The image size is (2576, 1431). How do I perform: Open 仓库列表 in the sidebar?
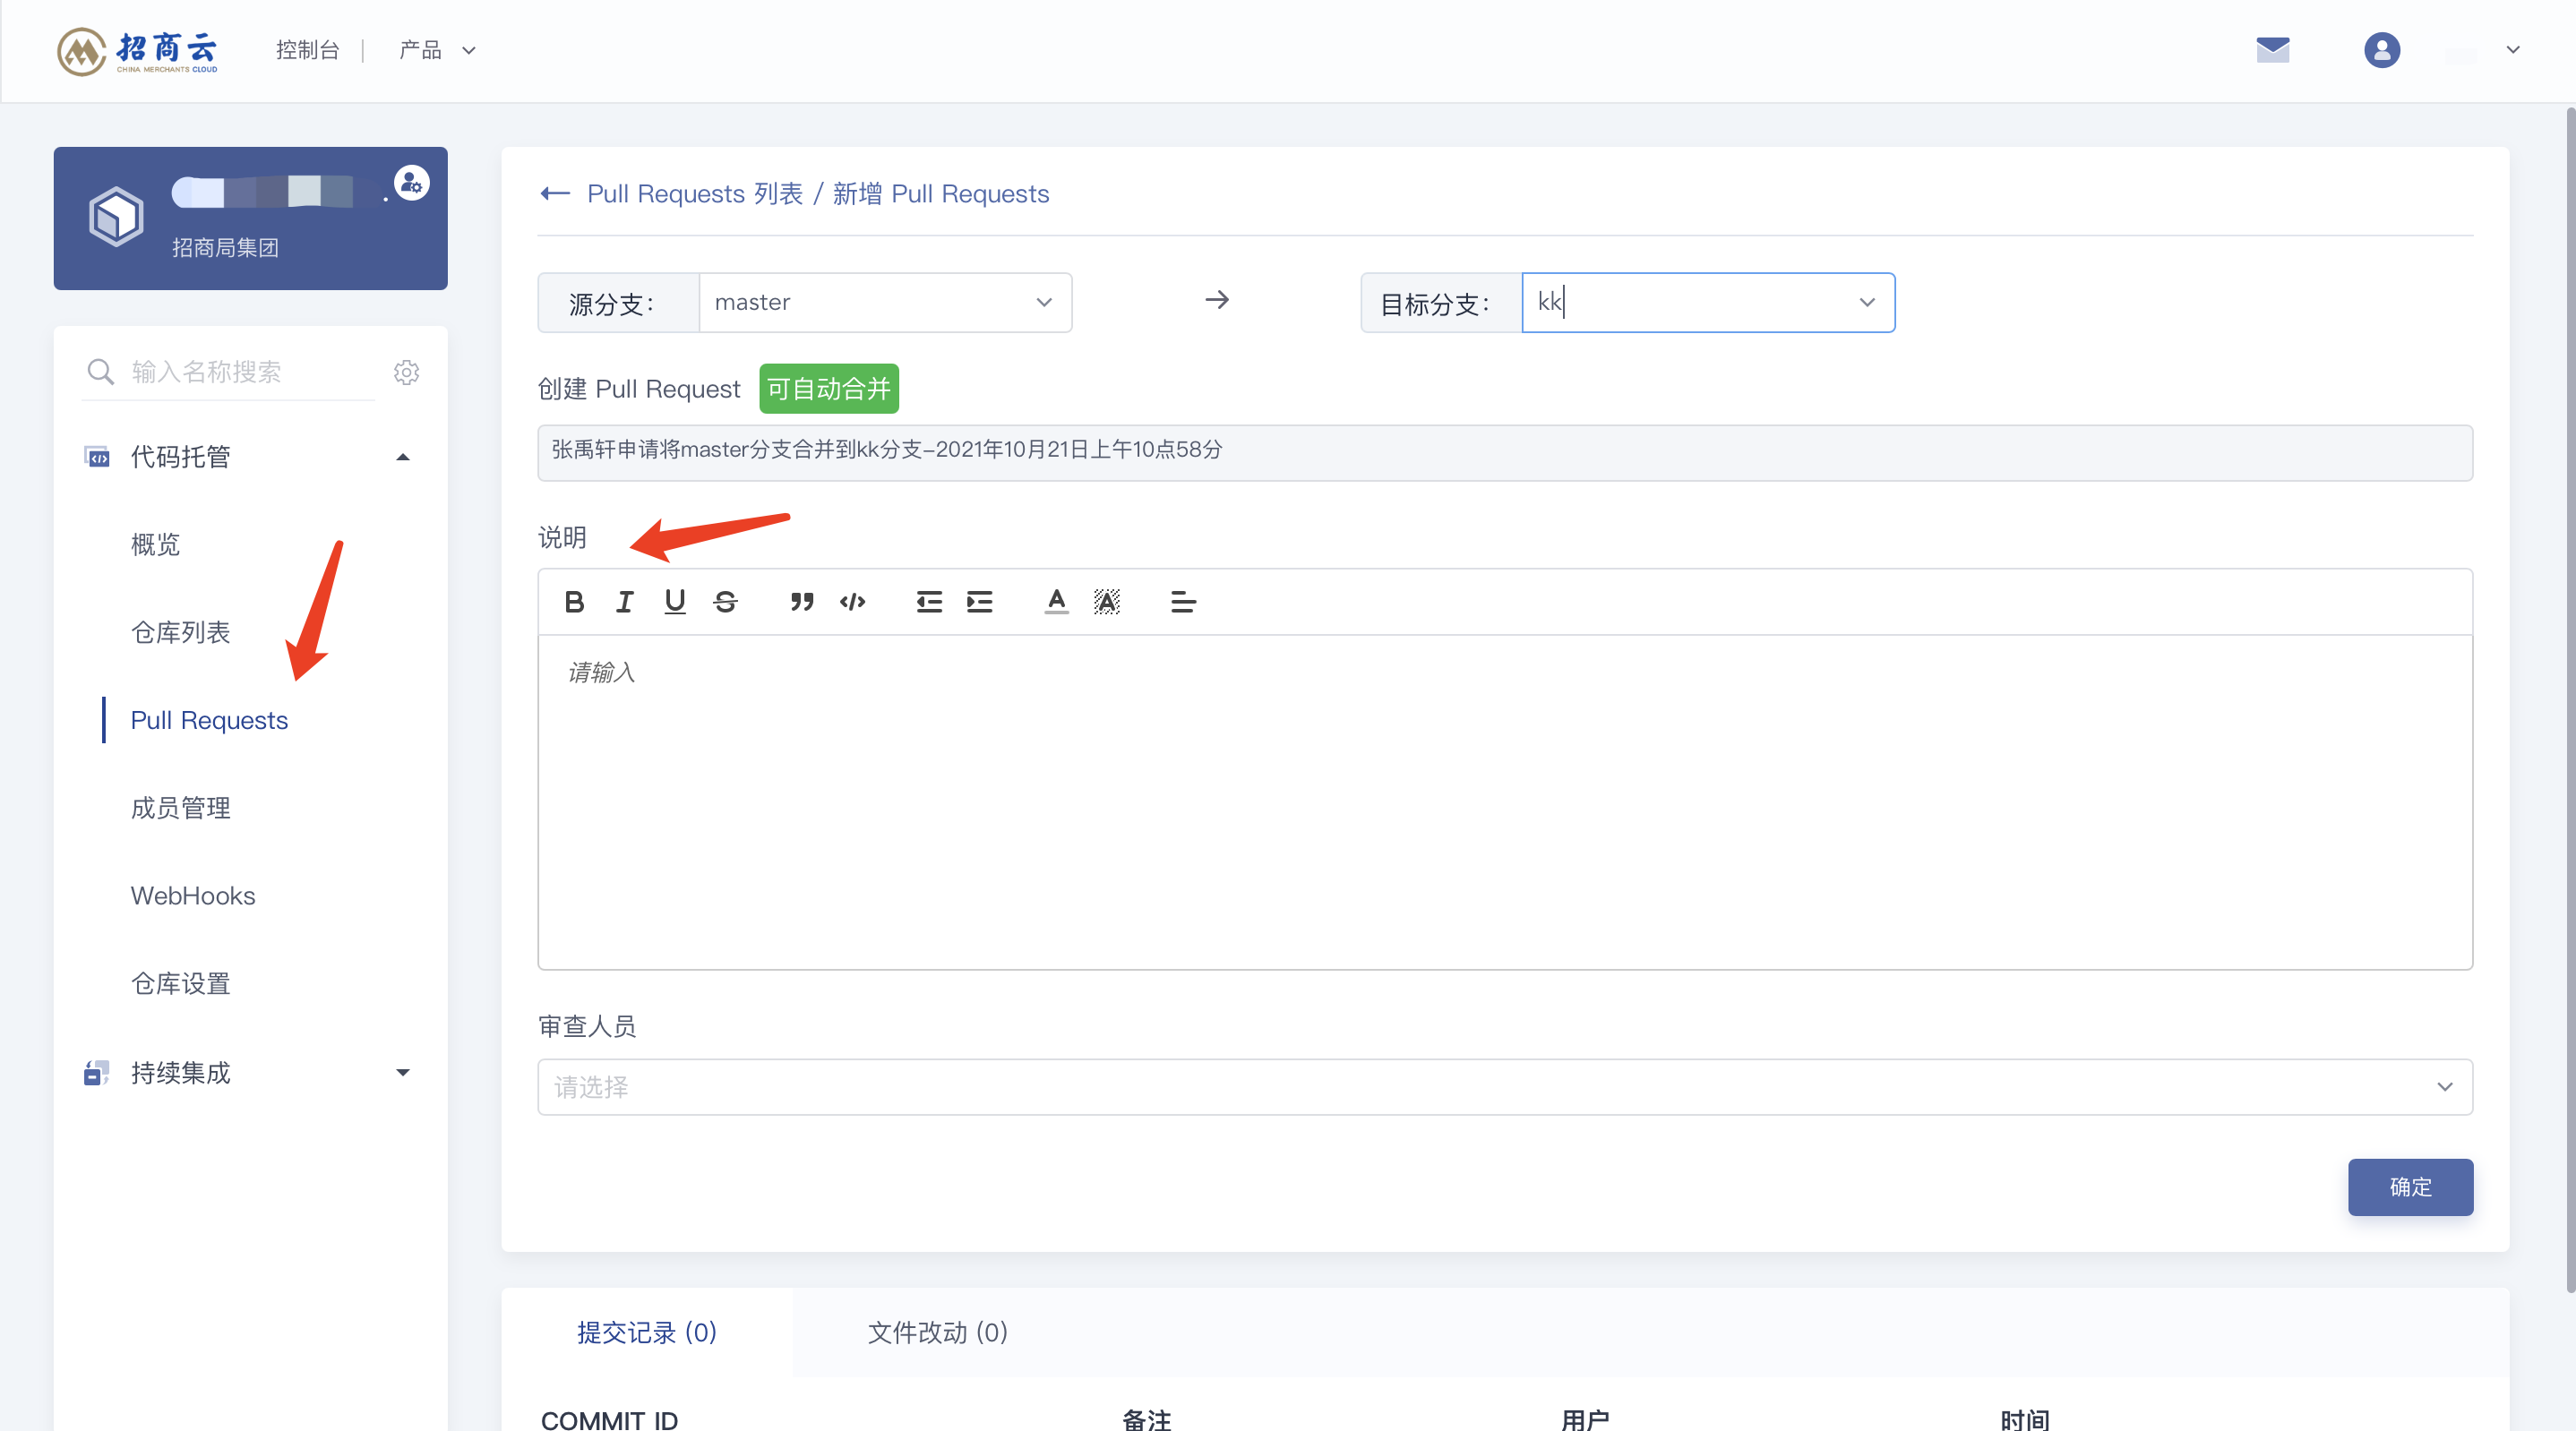click(180, 633)
